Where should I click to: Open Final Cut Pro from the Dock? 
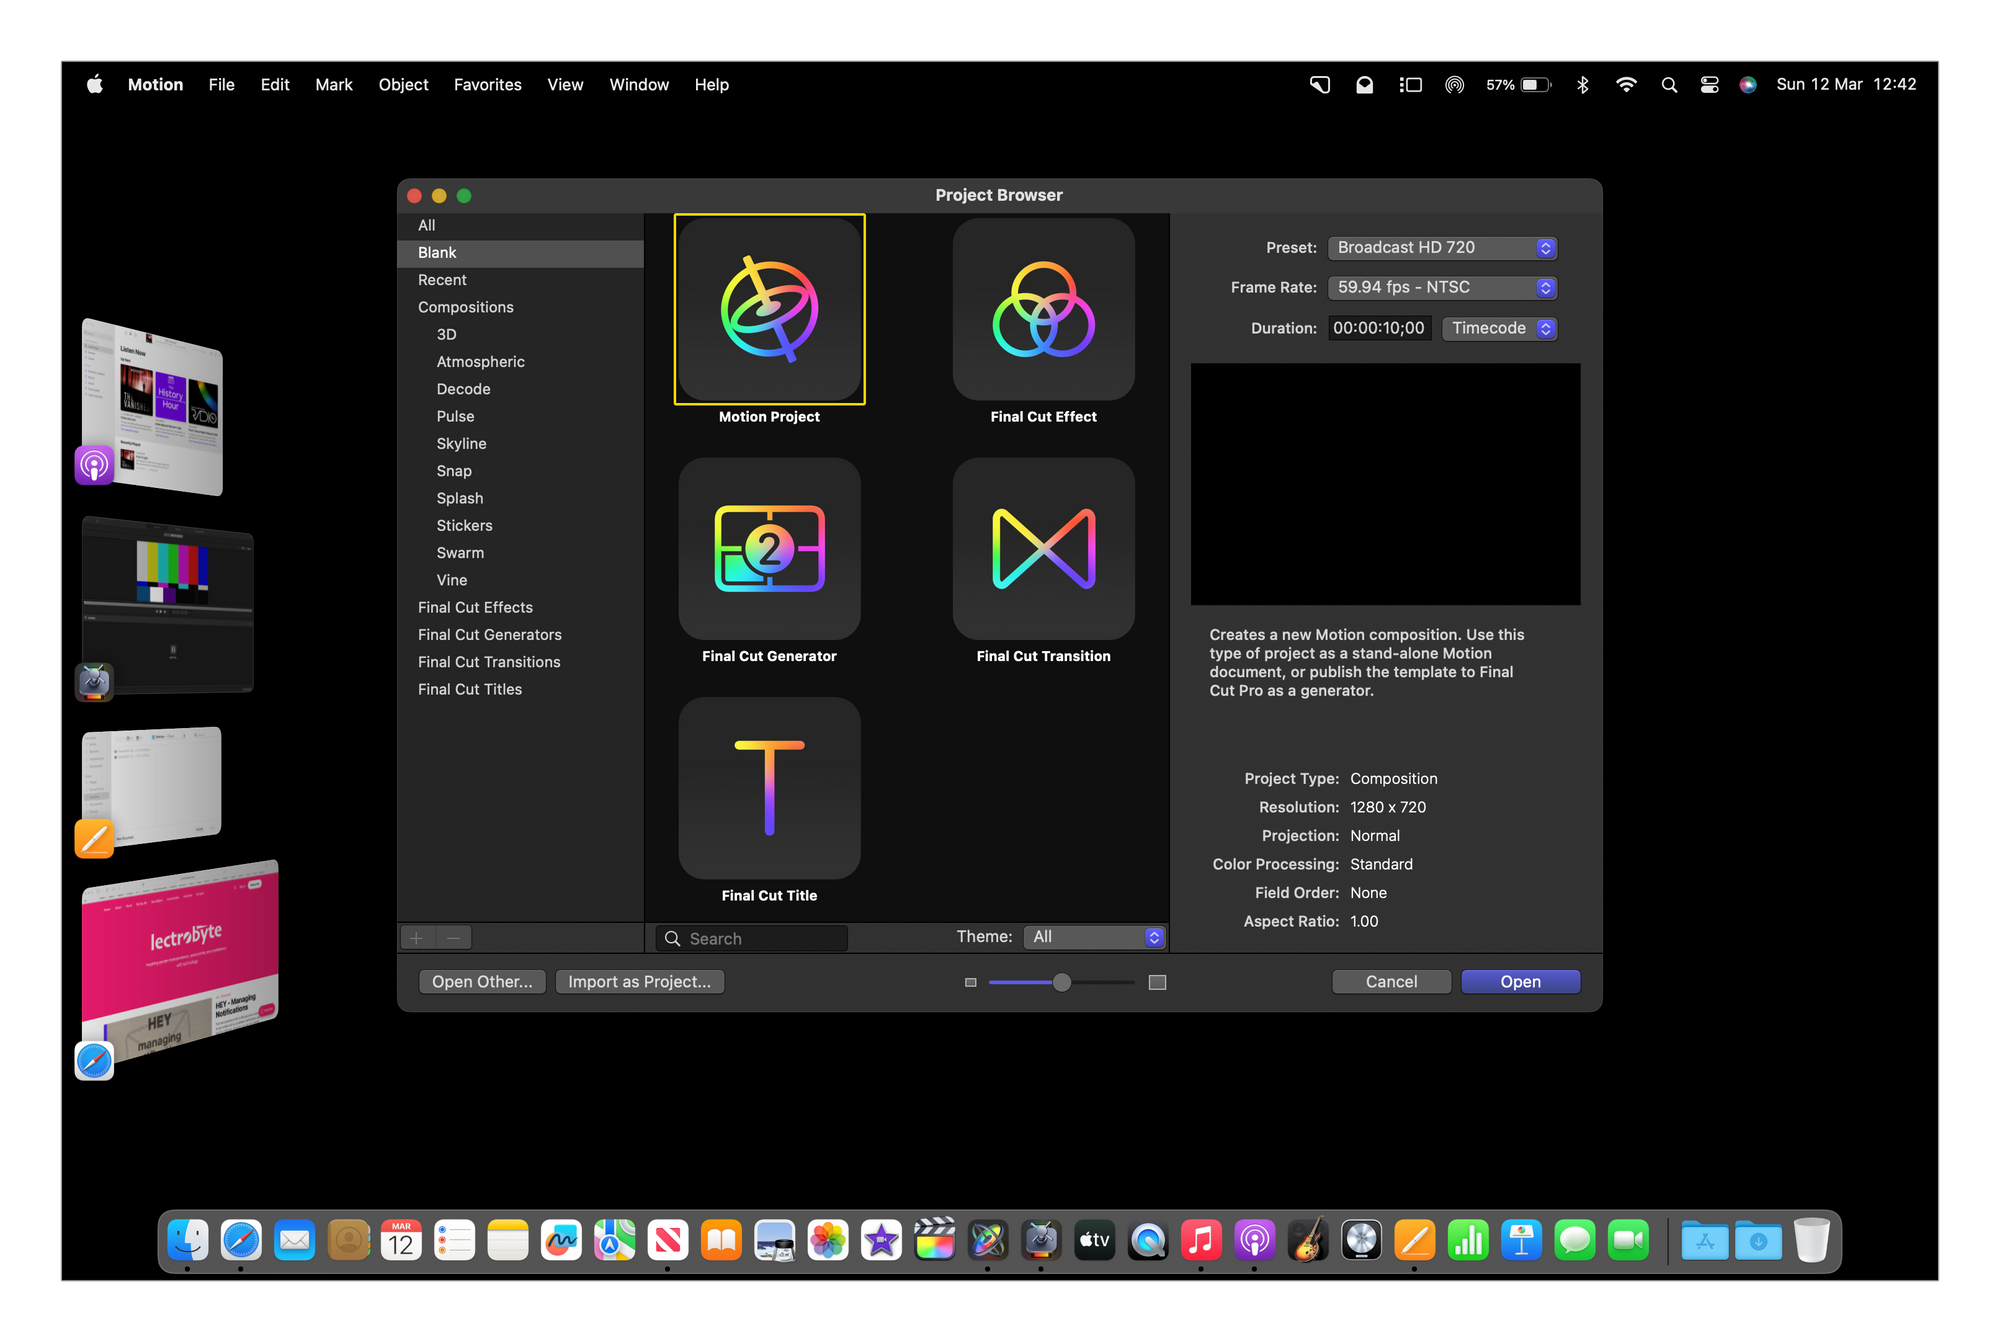pyautogui.click(x=935, y=1241)
